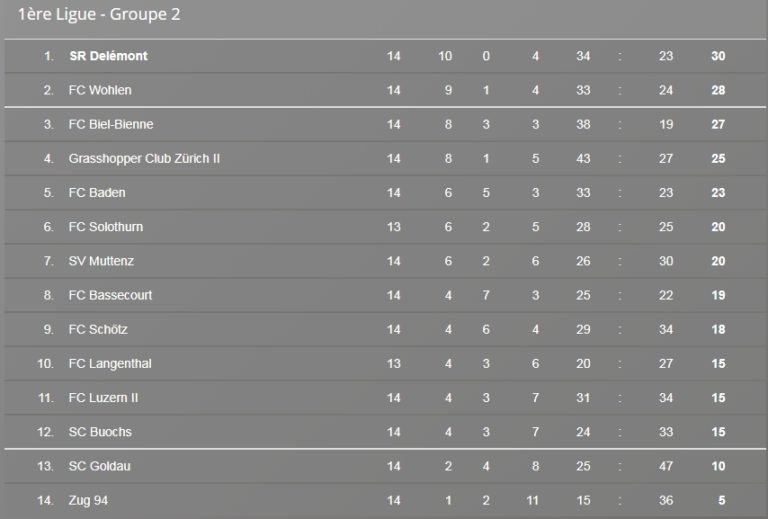Click on Zug 94 team name
Screen dimensions: 768x519
(88, 500)
